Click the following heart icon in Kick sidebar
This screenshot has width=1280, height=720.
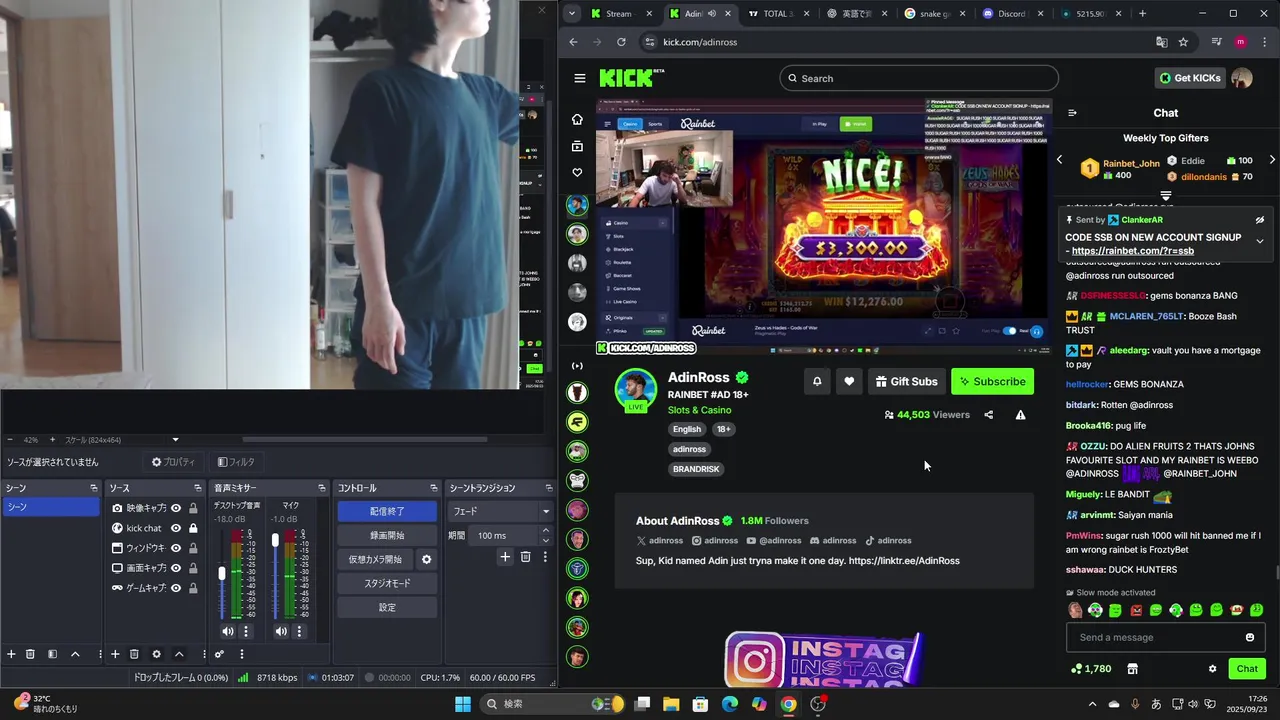pos(577,172)
